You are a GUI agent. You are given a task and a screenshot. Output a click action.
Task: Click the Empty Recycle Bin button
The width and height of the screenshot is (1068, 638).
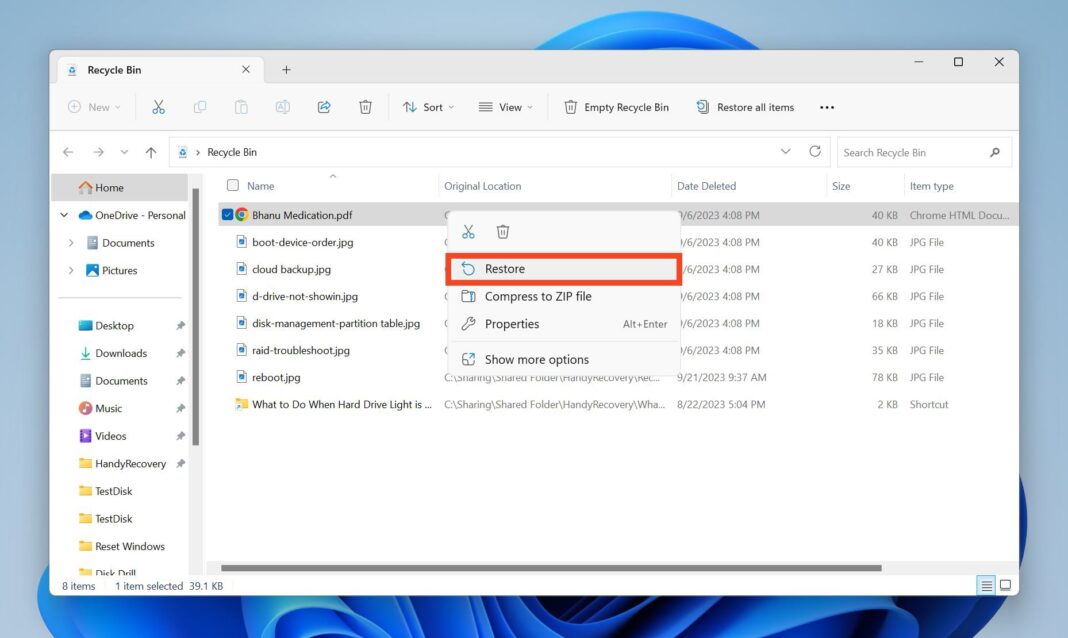615,106
